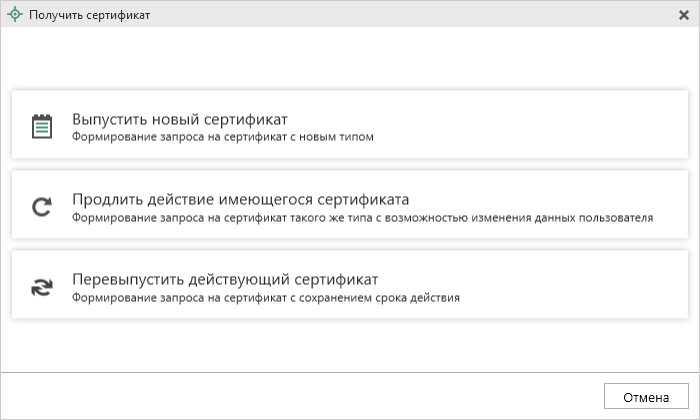Click the notepad icon for issuing new certificate
Image resolution: width=700 pixels, height=420 pixels.
click(41, 127)
